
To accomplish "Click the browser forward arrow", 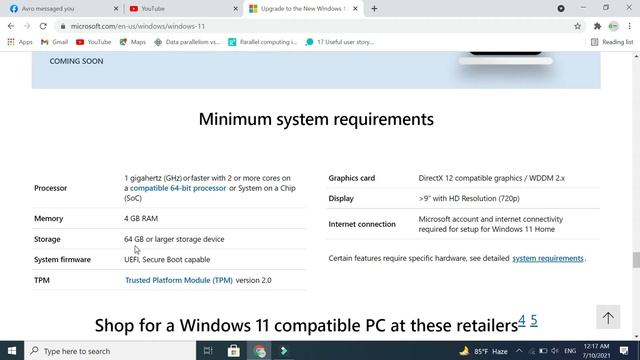I will click(27, 26).
